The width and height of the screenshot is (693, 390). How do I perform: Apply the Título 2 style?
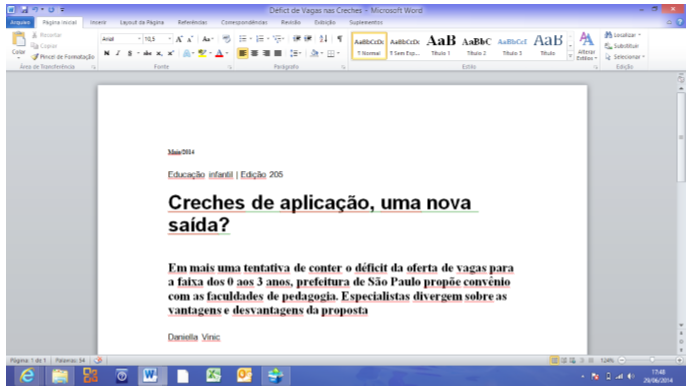tap(476, 45)
